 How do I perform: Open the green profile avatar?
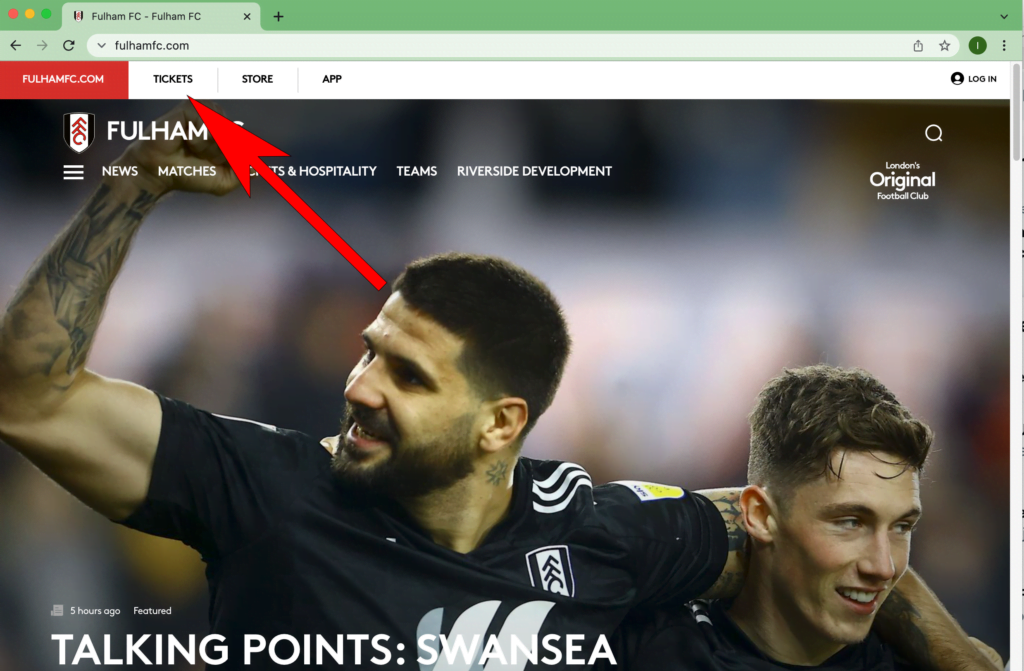(x=977, y=46)
